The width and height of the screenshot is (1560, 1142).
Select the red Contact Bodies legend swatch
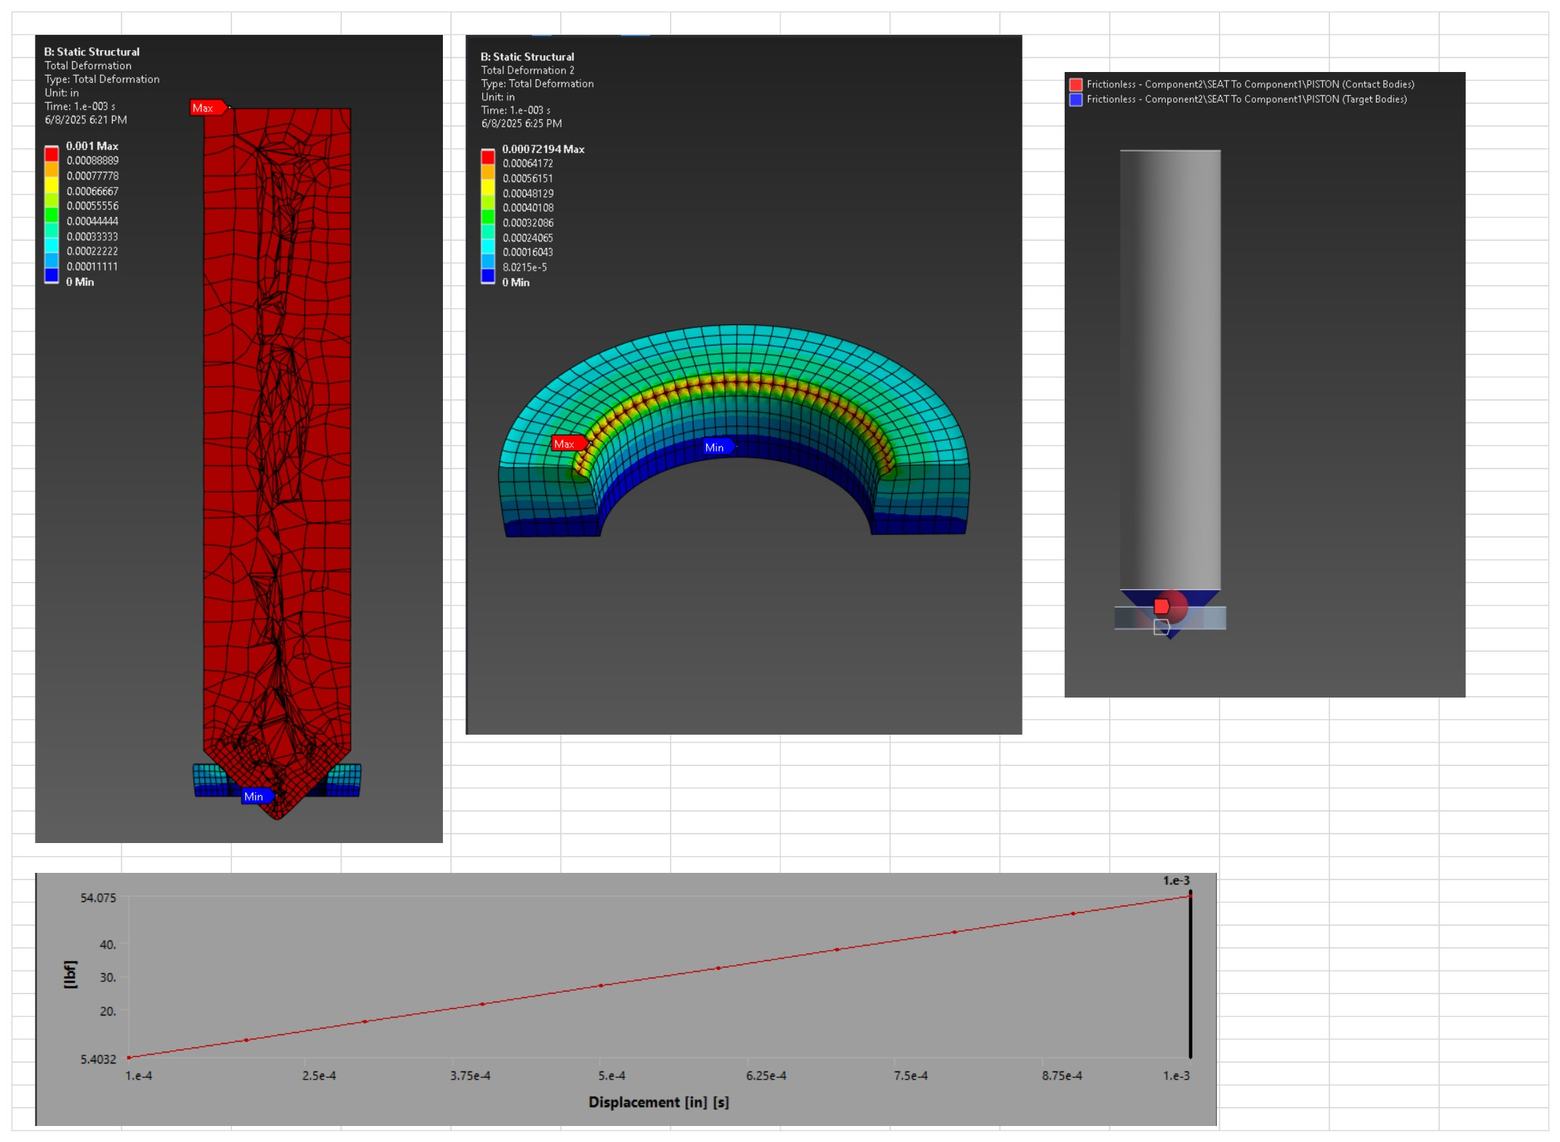(1076, 85)
